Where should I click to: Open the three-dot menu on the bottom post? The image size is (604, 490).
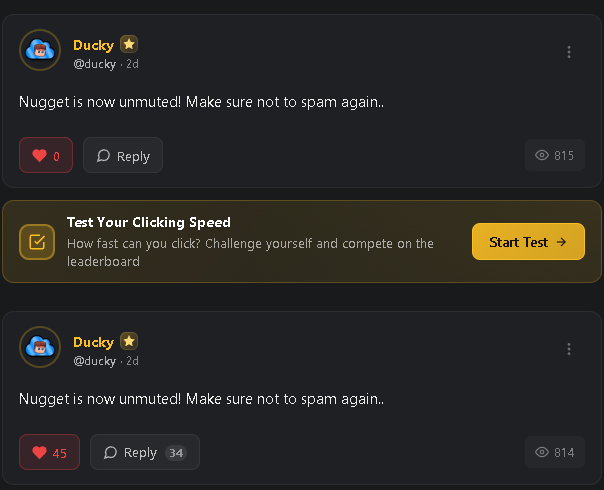coord(569,349)
